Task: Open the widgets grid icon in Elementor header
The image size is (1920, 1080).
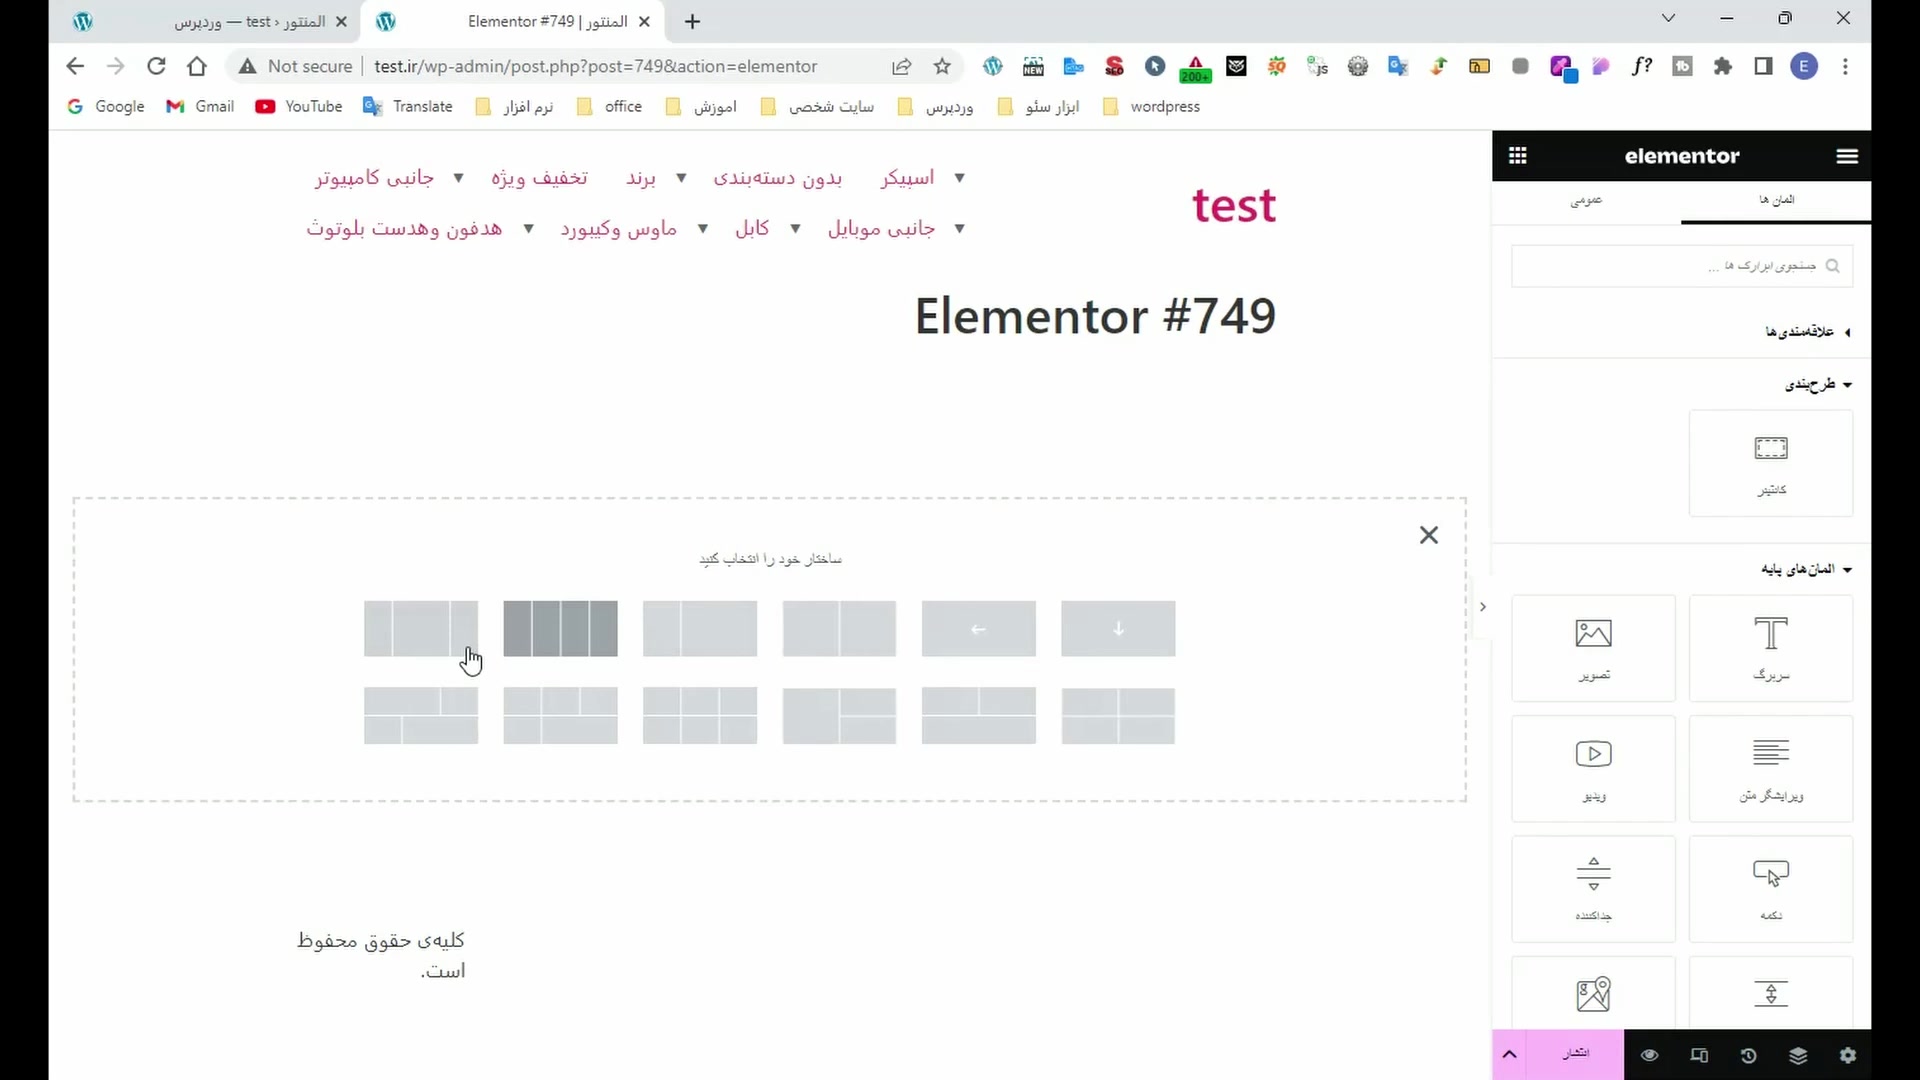Action: click(x=1517, y=156)
